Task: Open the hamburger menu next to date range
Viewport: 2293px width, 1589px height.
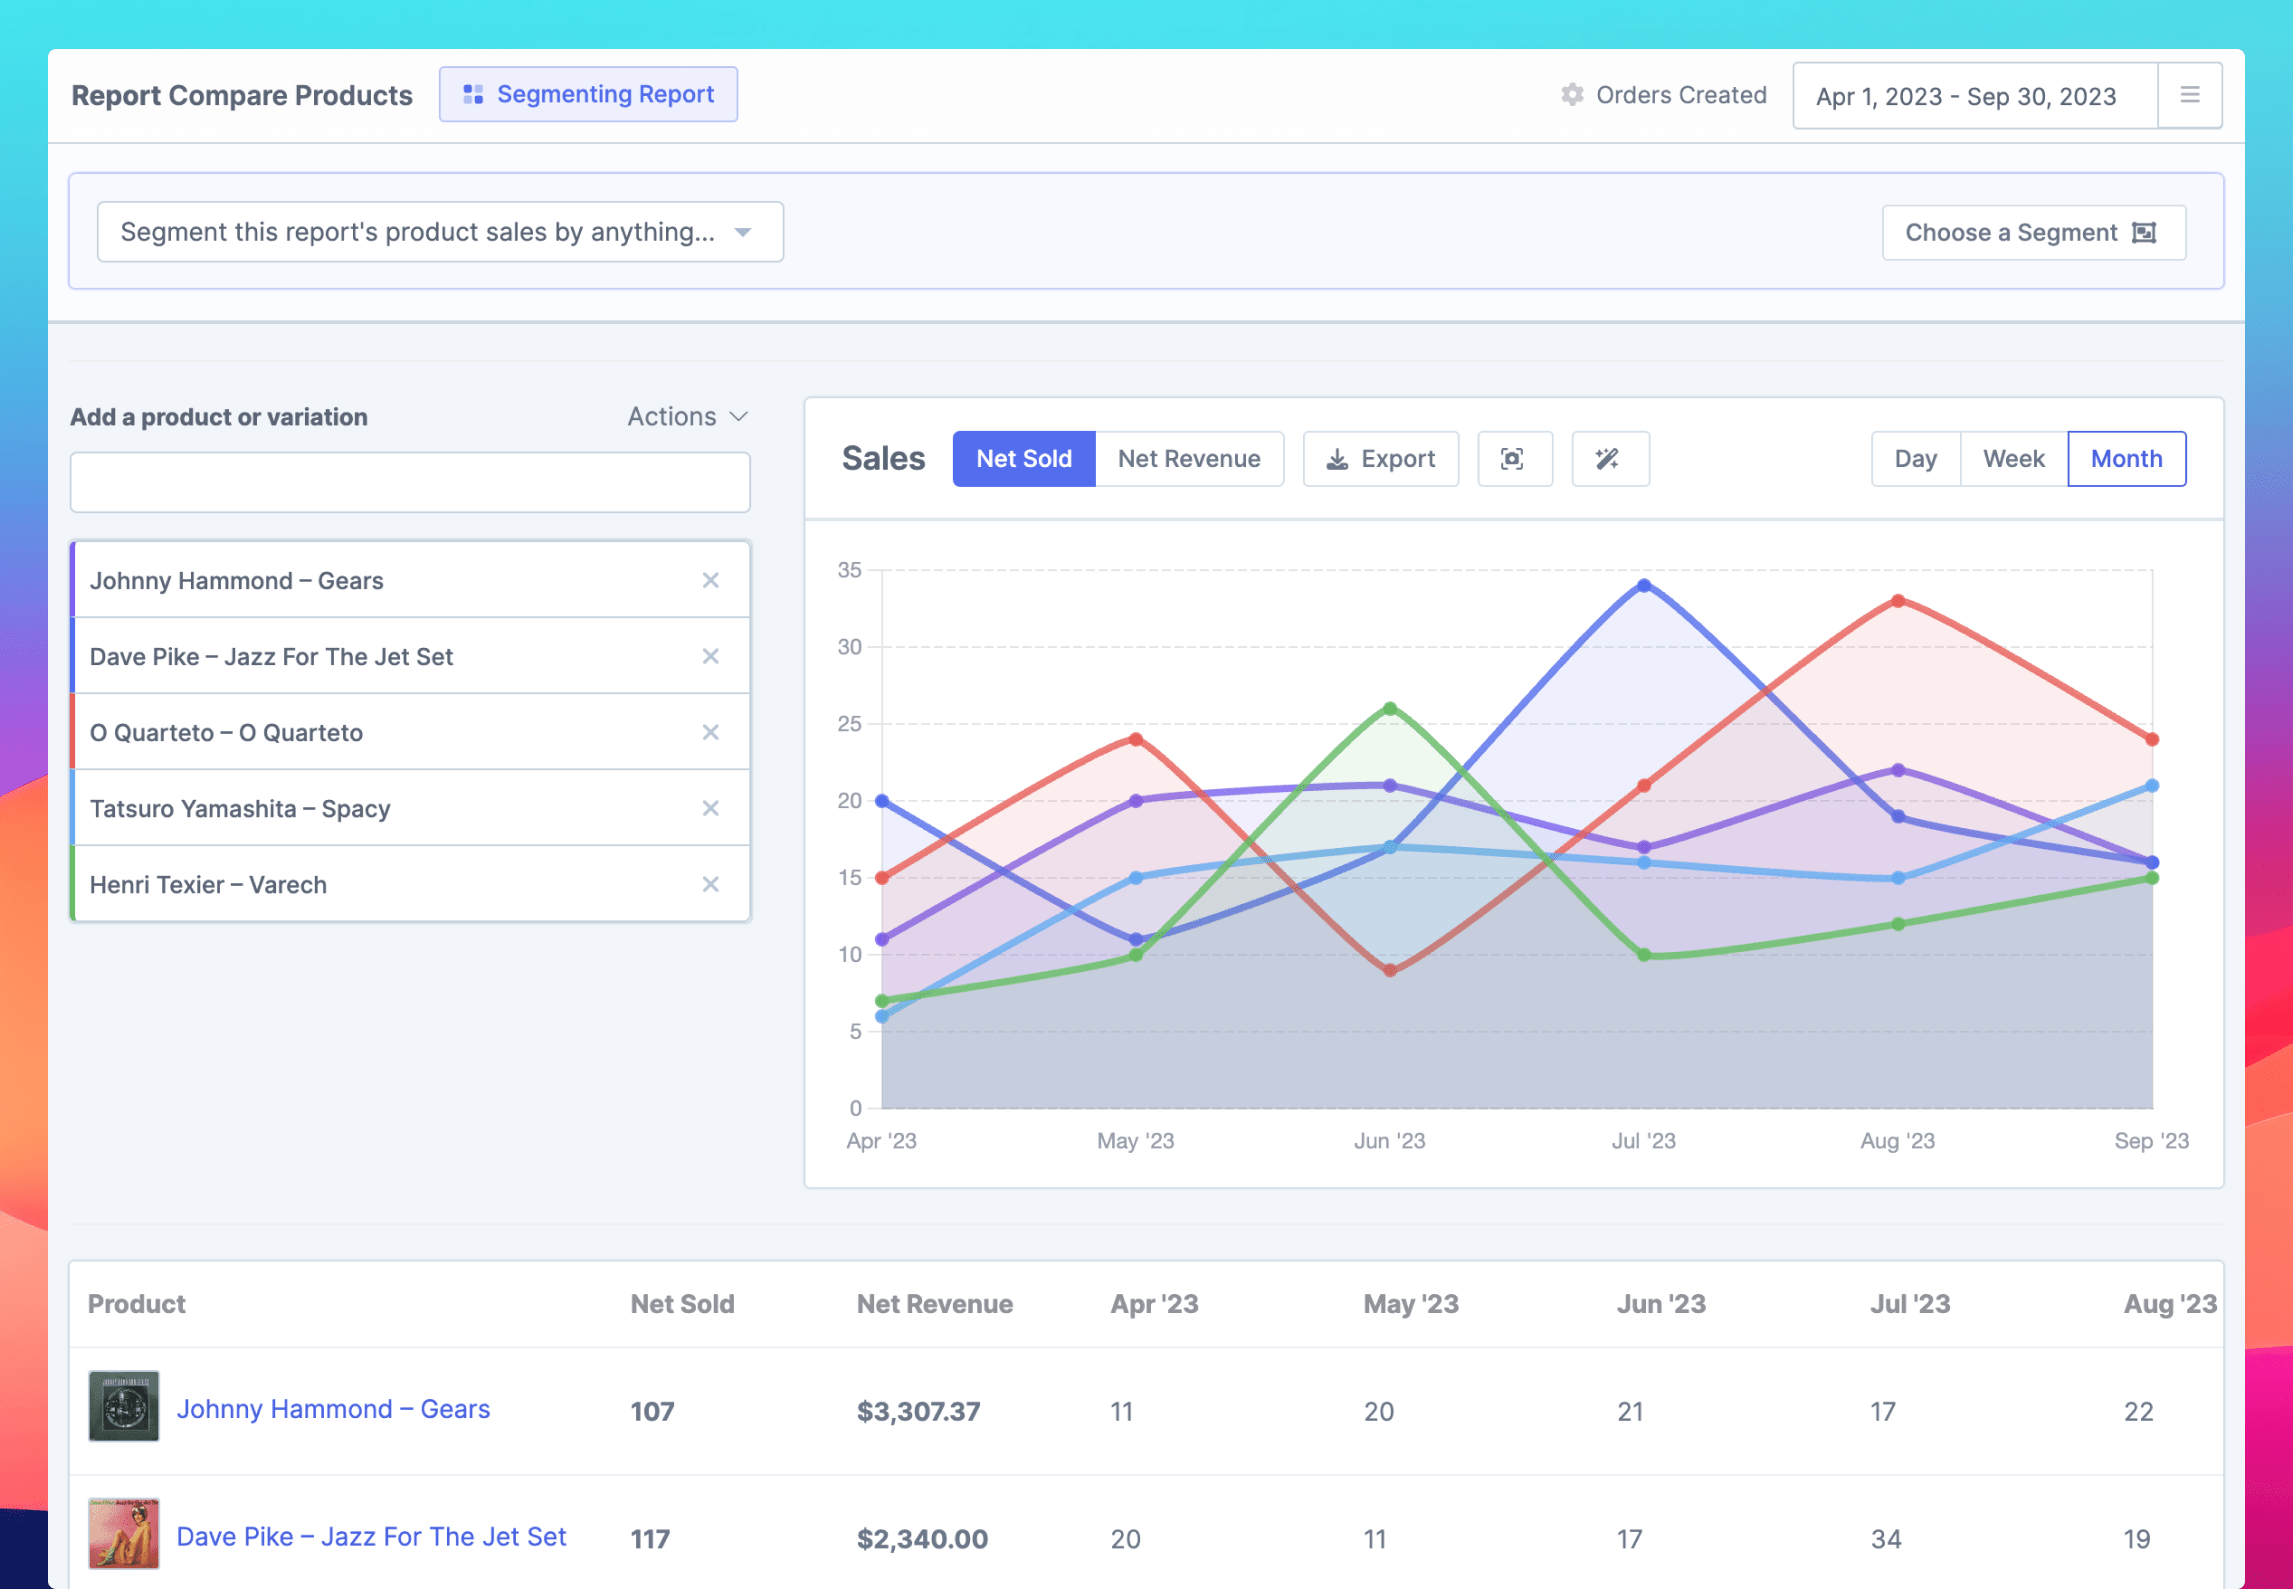Action: (x=2190, y=94)
